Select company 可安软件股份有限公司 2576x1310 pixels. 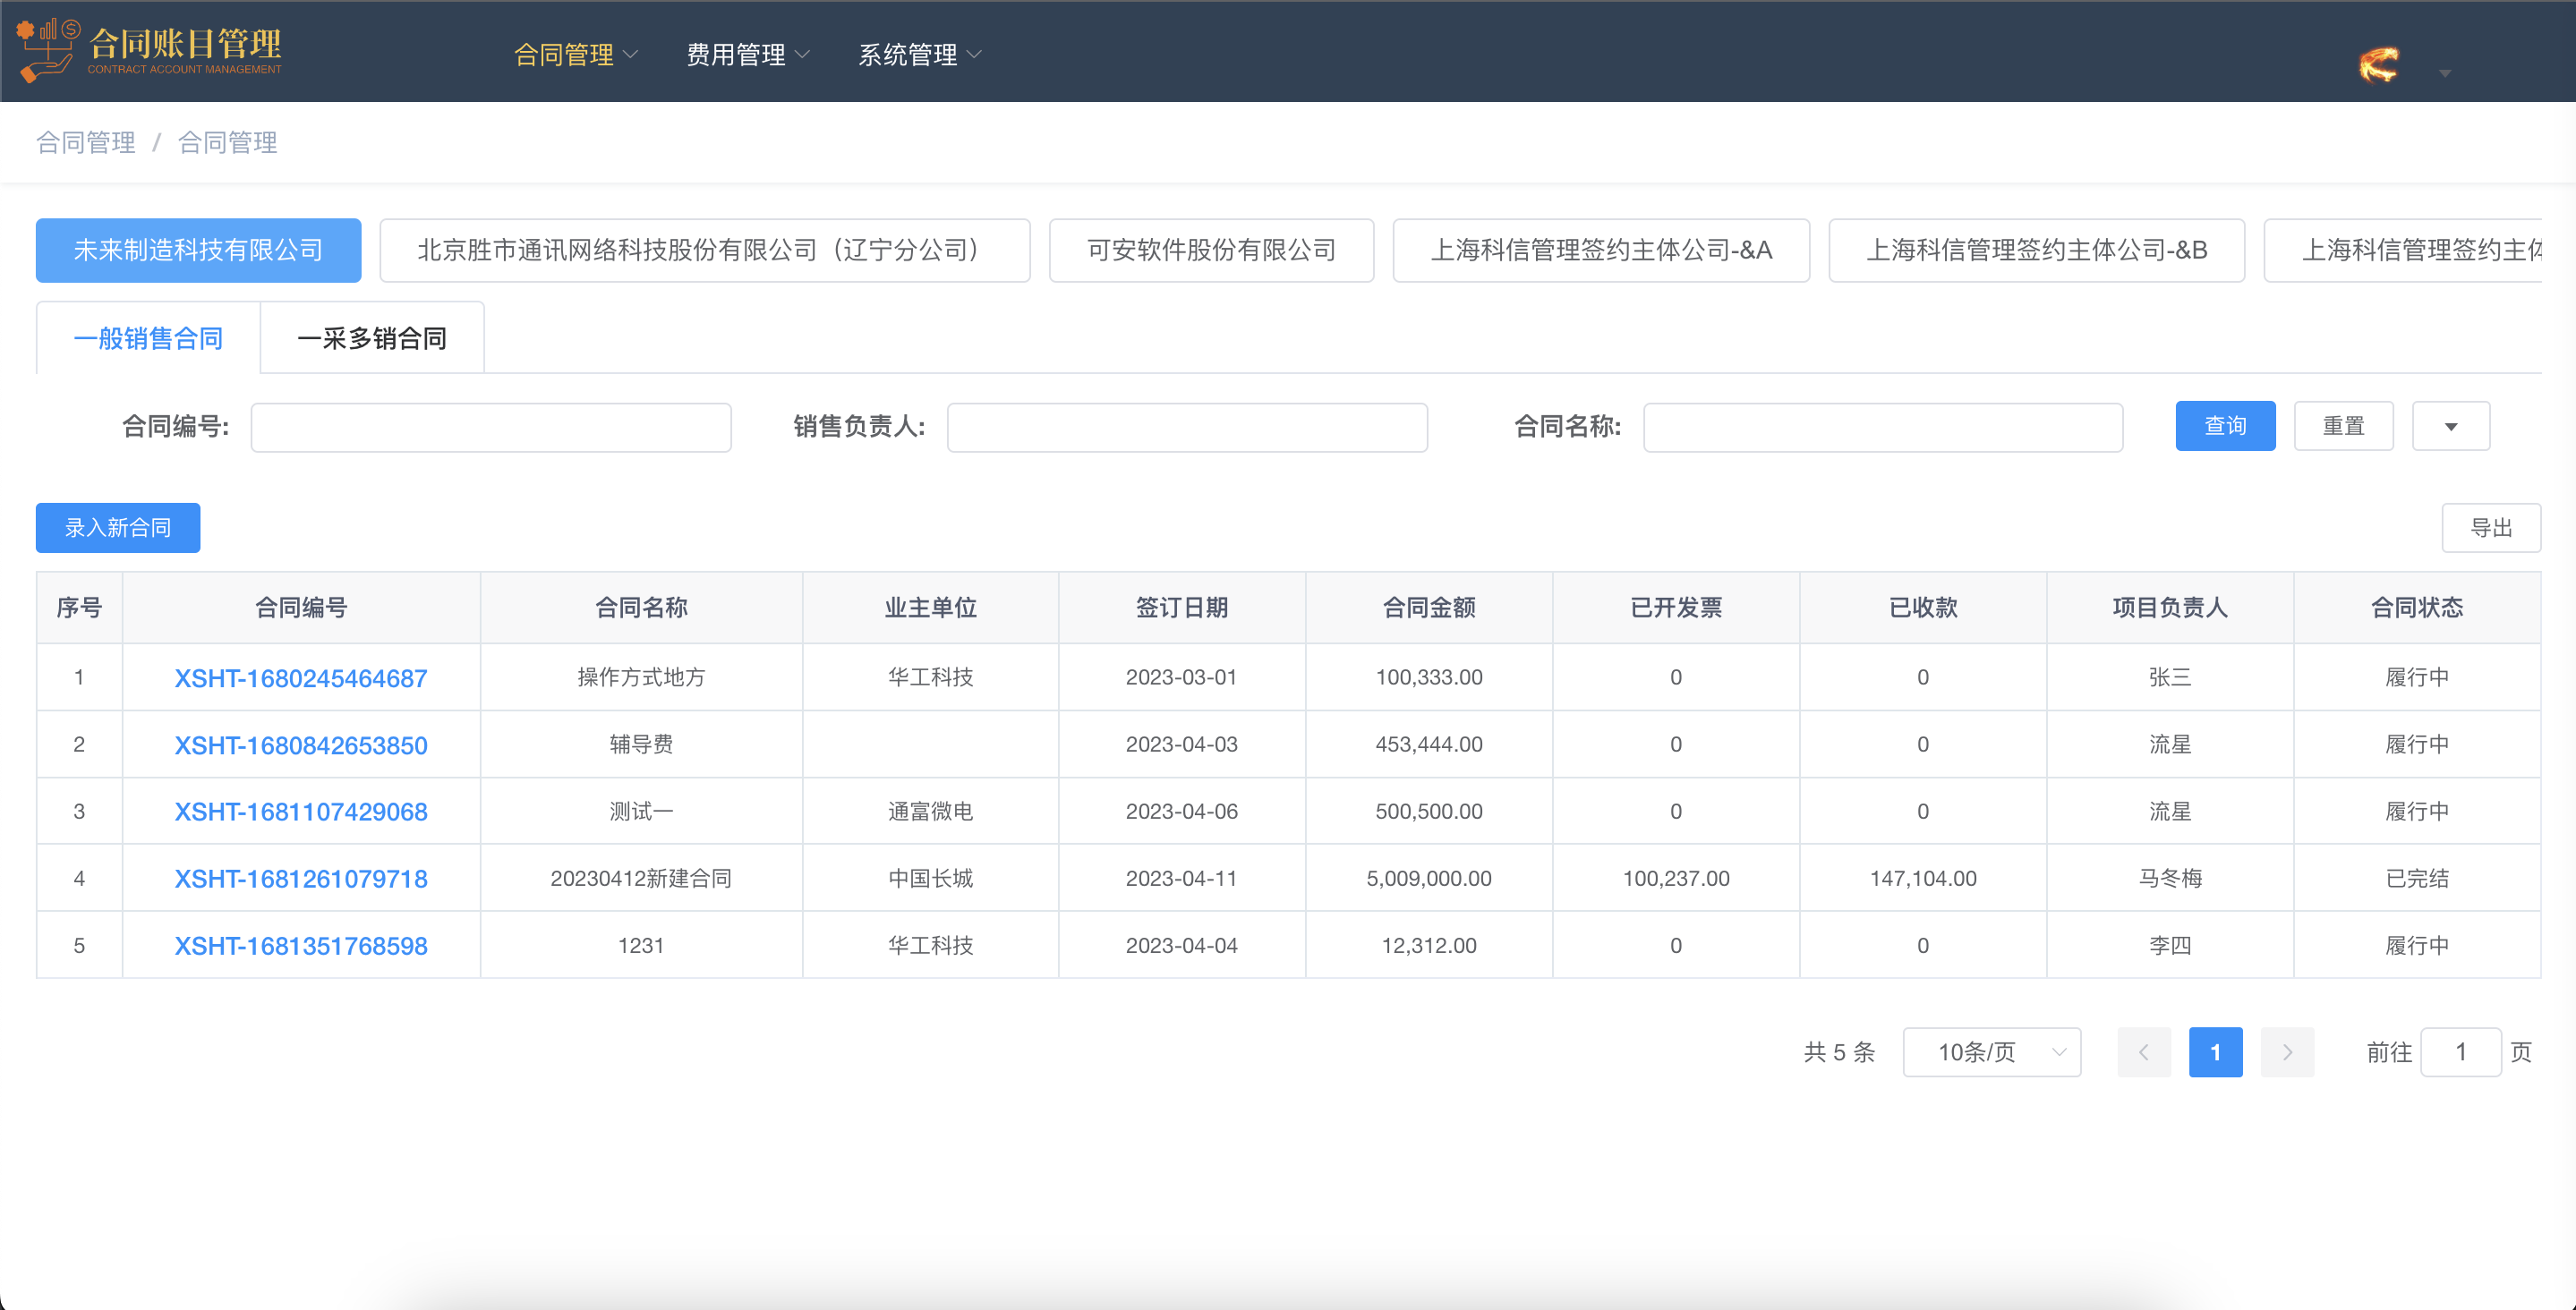coord(1211,250)
